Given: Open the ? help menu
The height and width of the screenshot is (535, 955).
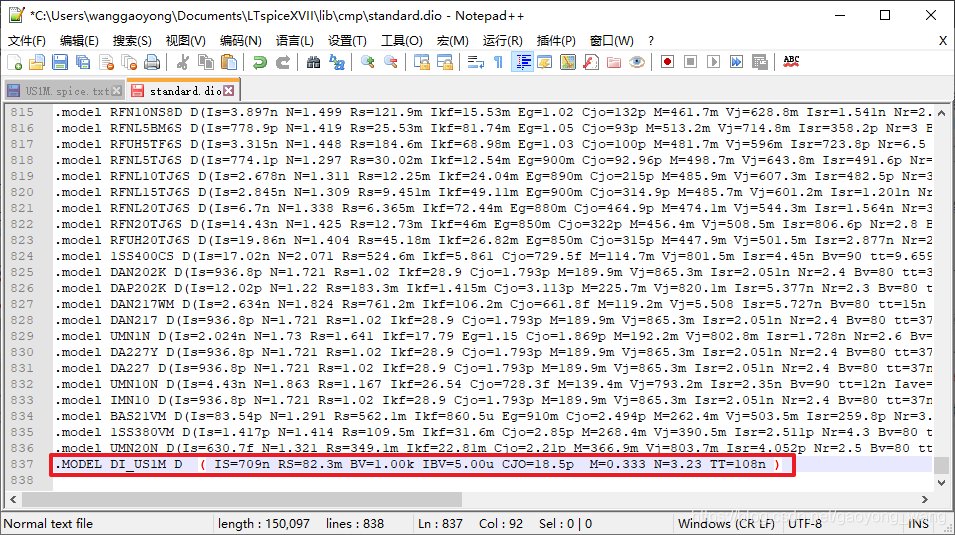Looking at the screenshot, I should pyautogui.click(x=651, y=41).
